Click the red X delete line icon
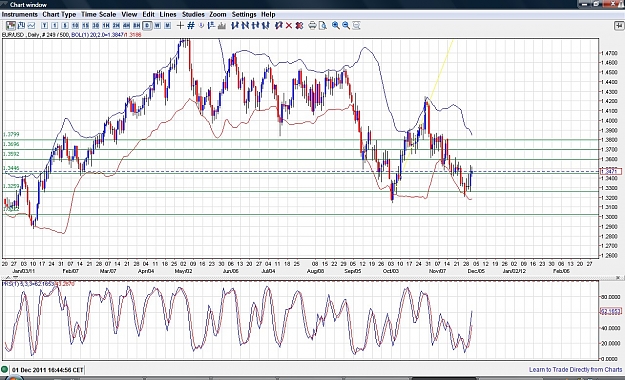This screenshot has width=625, height=380. pos(289,26)
